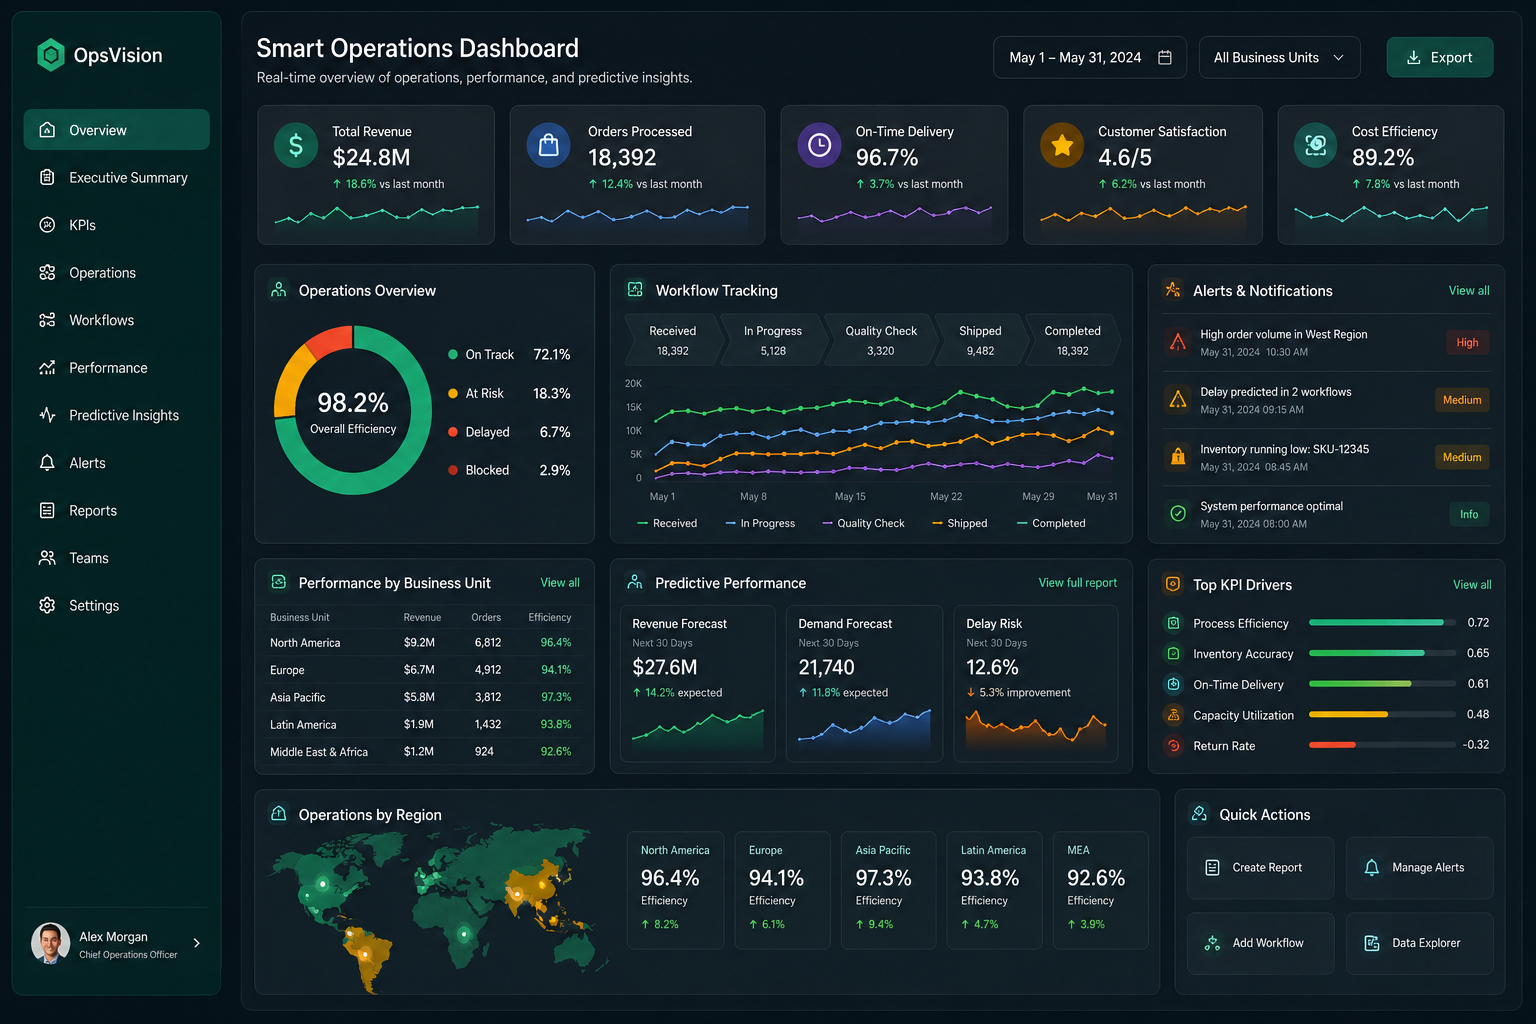Click the On-Time Delivery KPI driver icon

1173,684
